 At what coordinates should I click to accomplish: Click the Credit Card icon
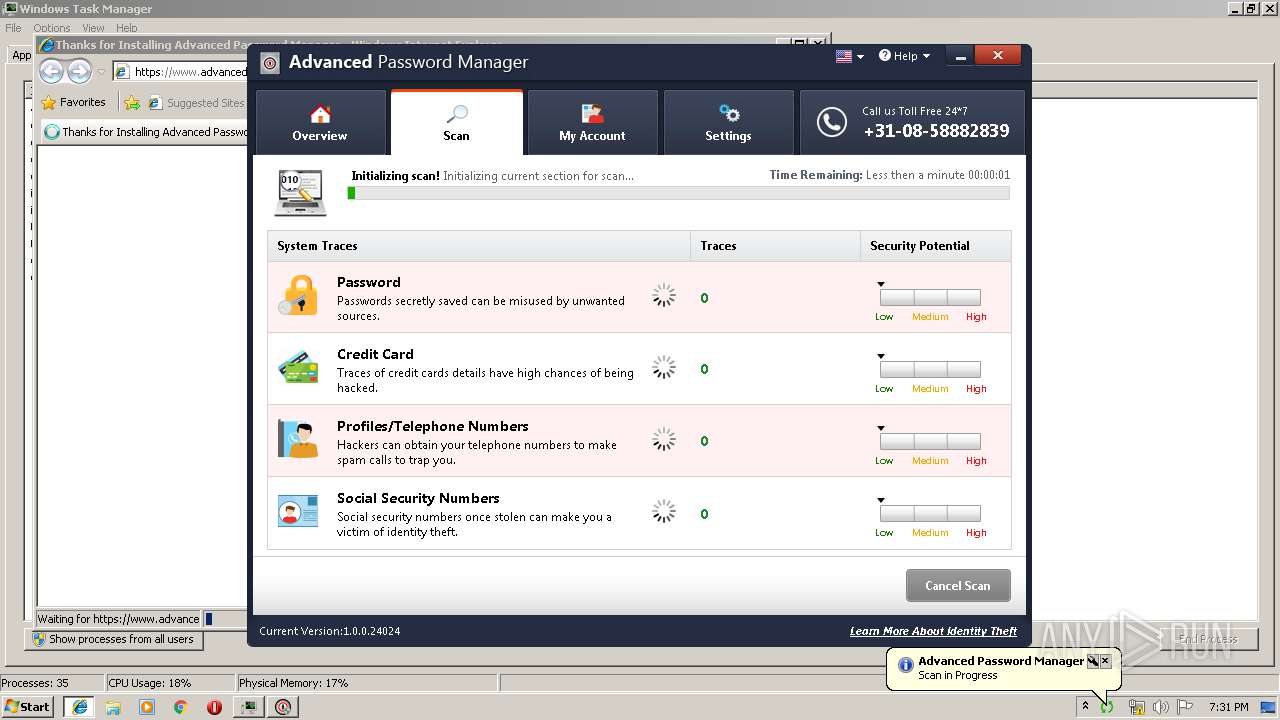[298, 368]
